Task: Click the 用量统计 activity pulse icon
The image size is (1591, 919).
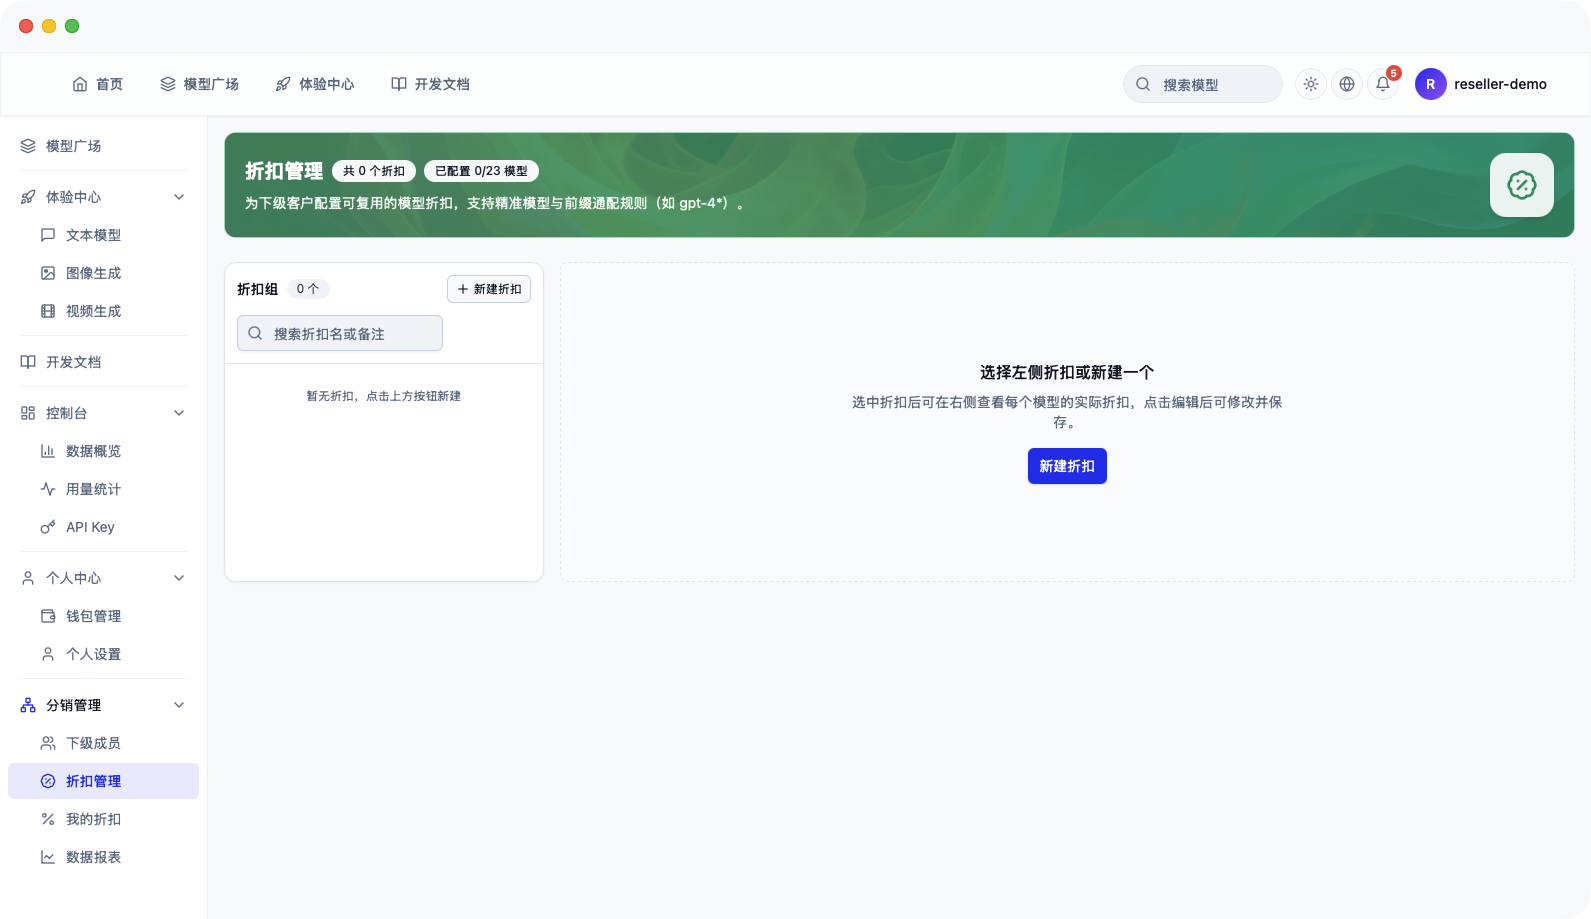Action: [x=48, y=489]
